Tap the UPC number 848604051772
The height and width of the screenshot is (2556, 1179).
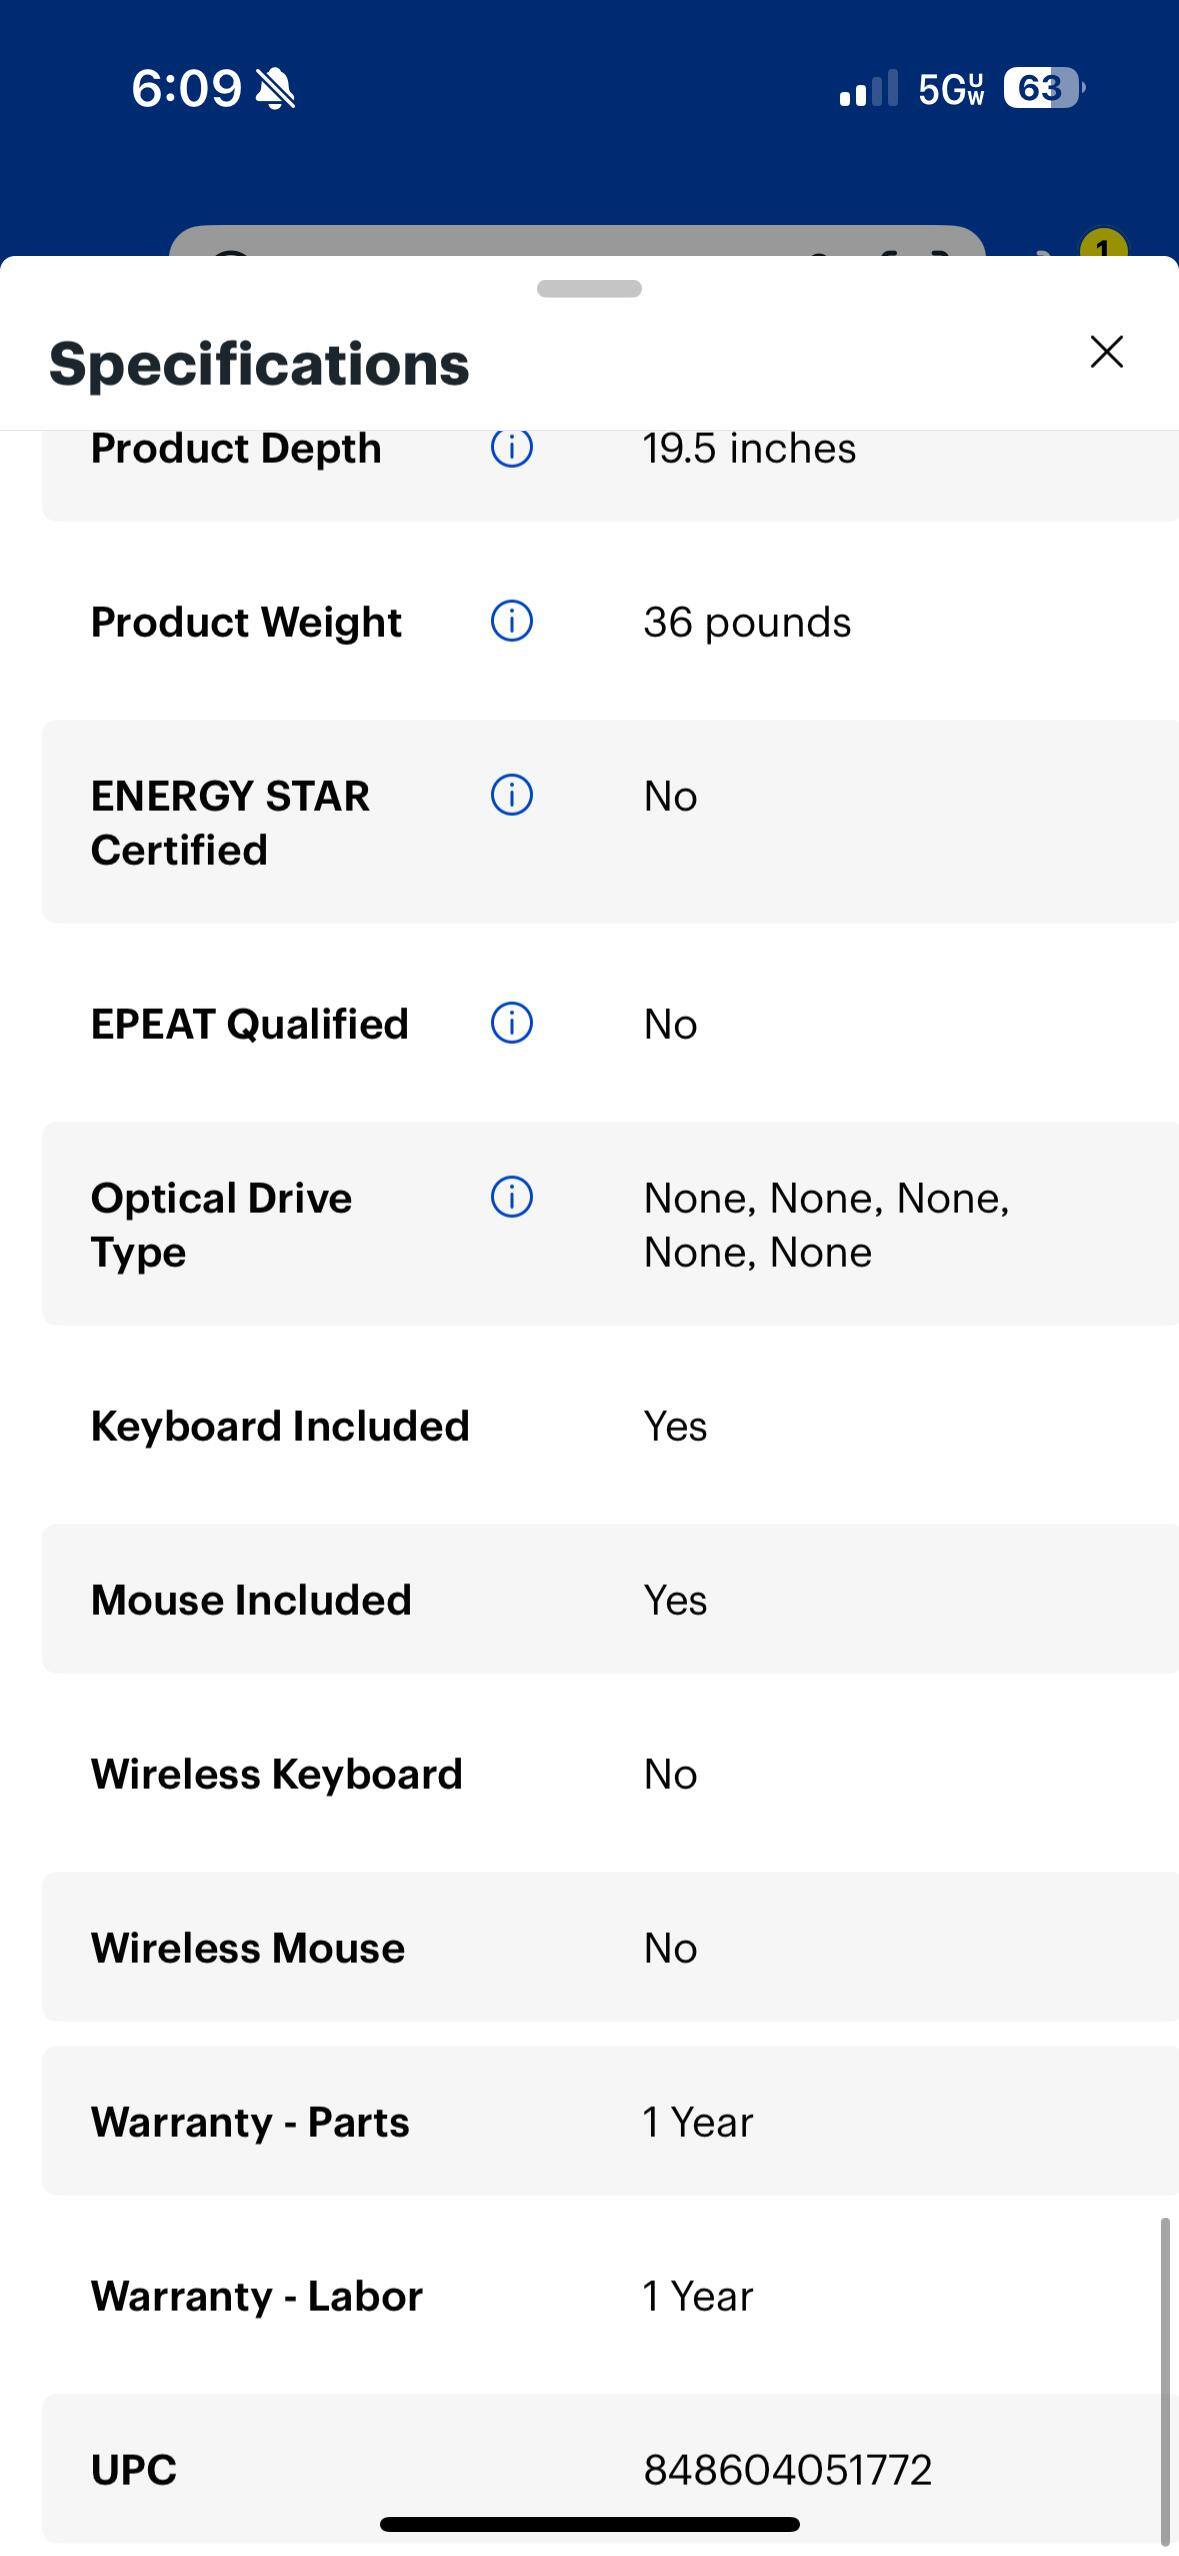[x=787, y=2470]
